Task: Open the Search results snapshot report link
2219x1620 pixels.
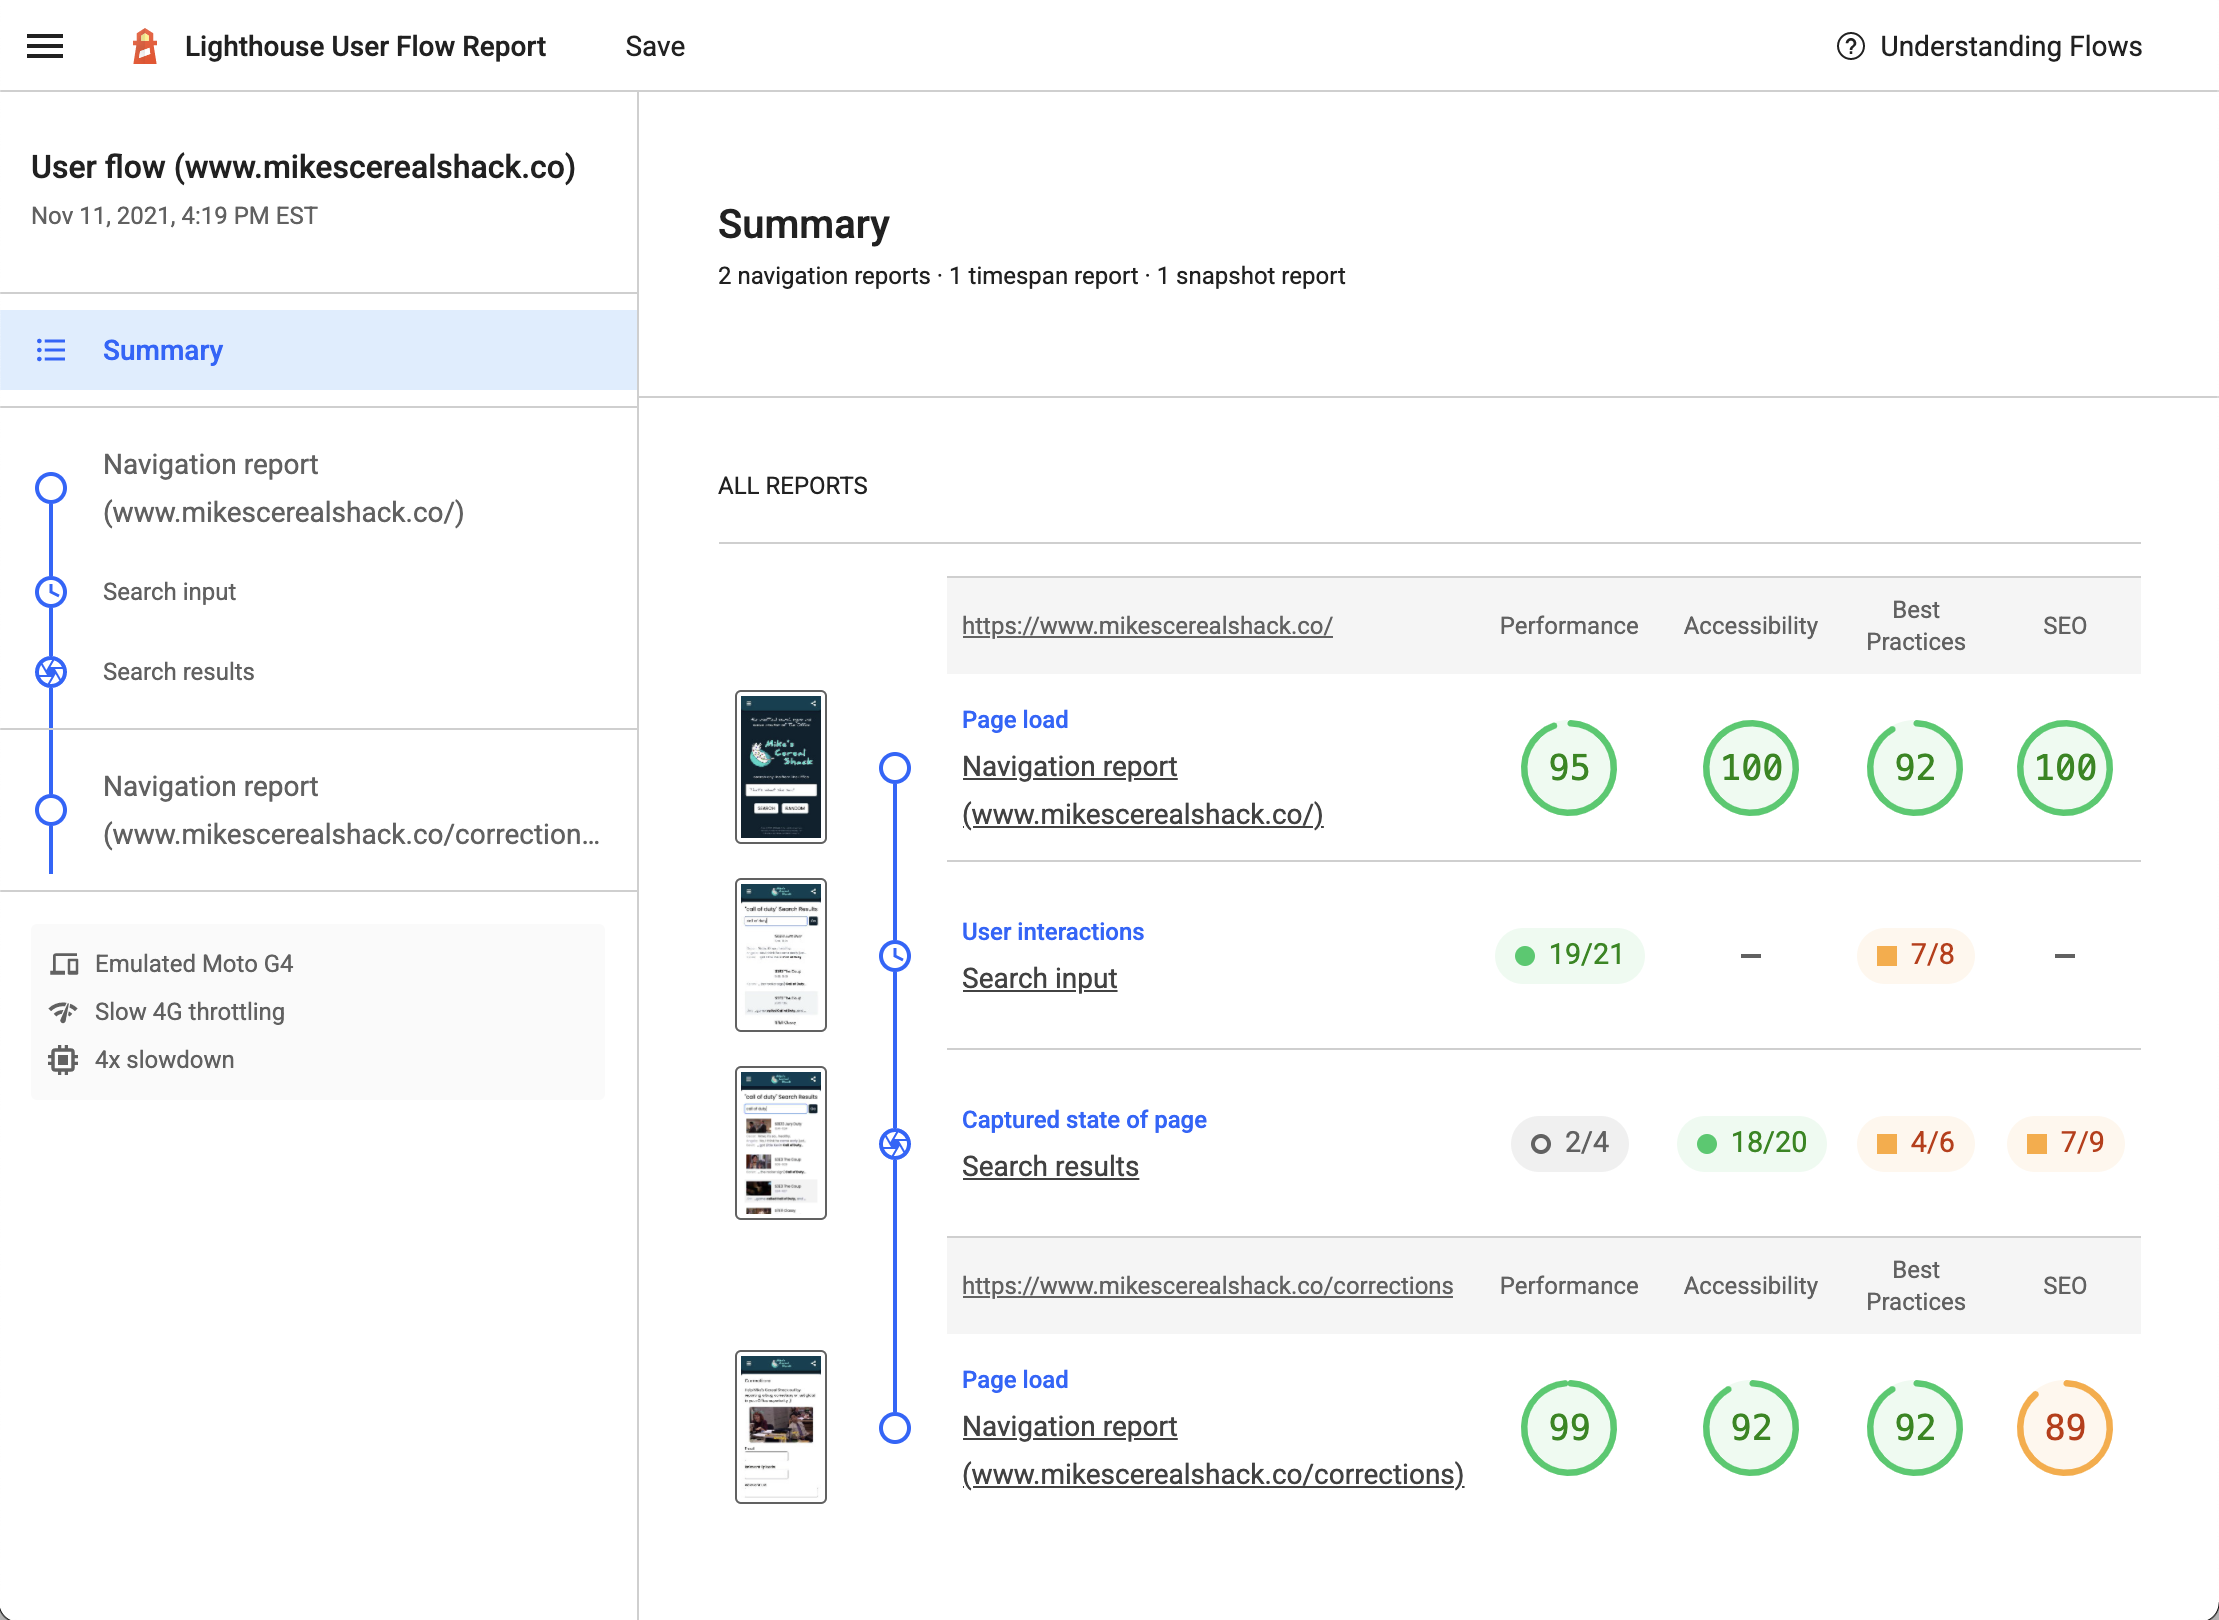Action: tap(1050, 1166)
